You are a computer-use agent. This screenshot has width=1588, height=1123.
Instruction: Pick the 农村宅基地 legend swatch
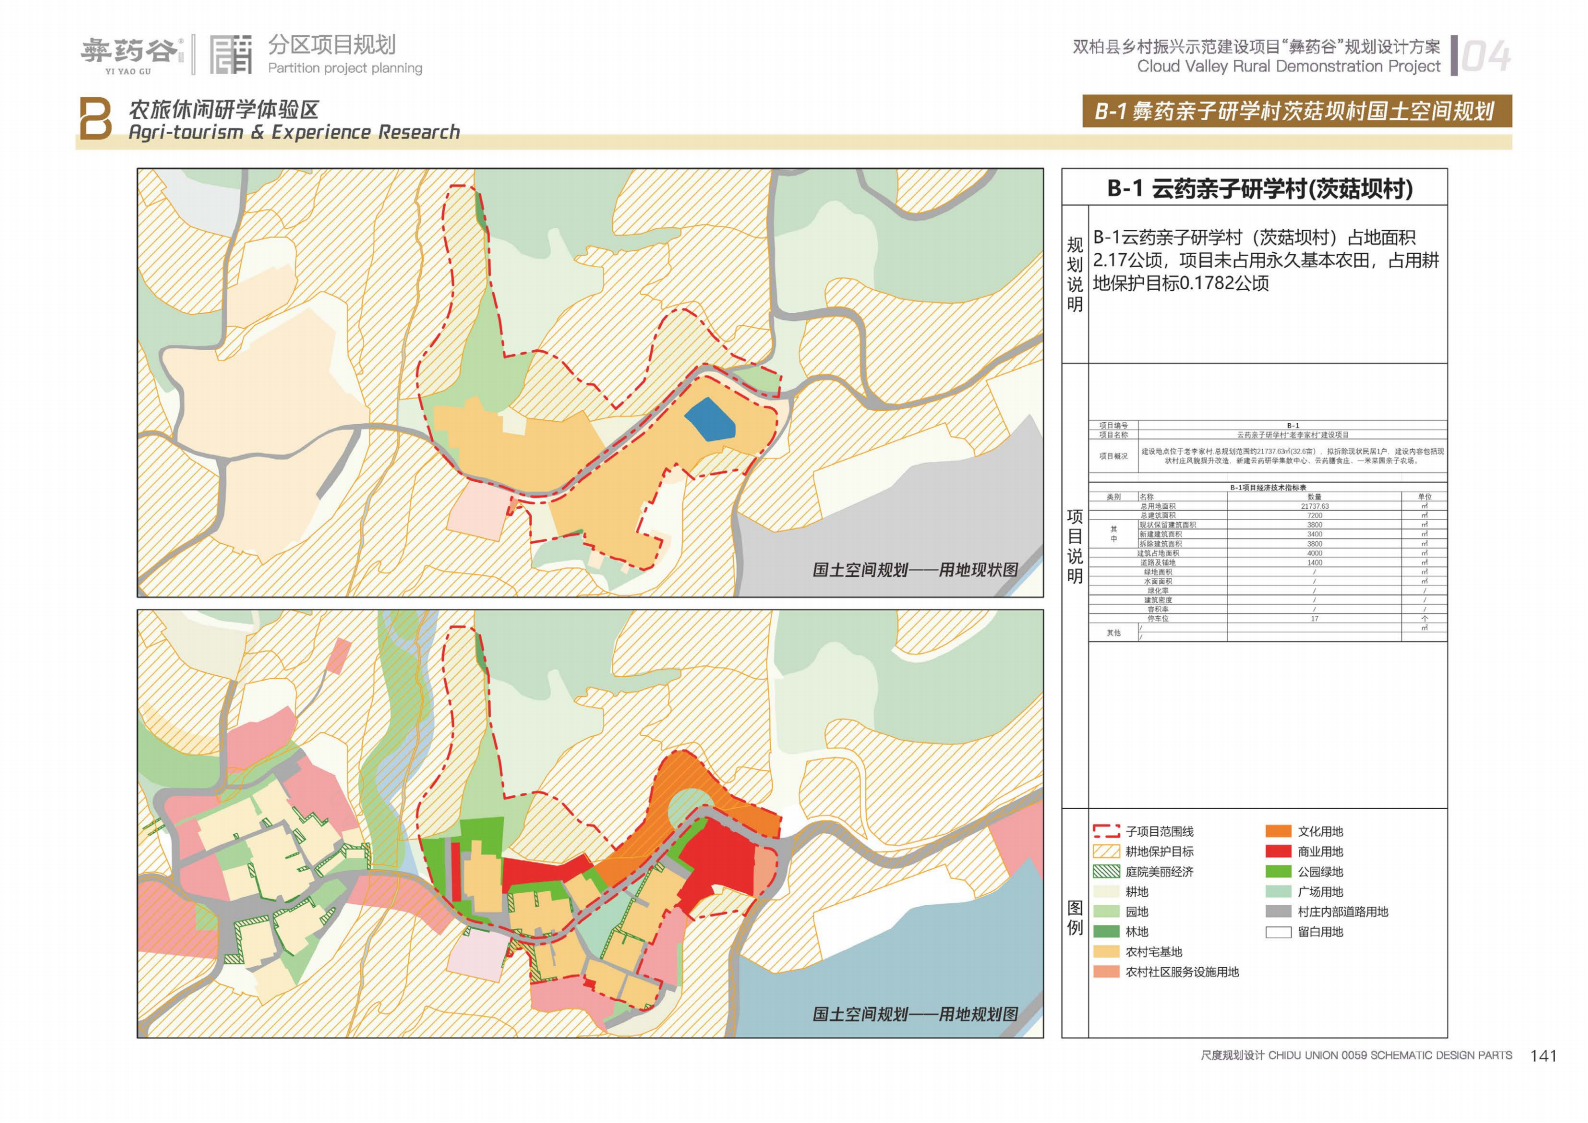point(1106,951)
